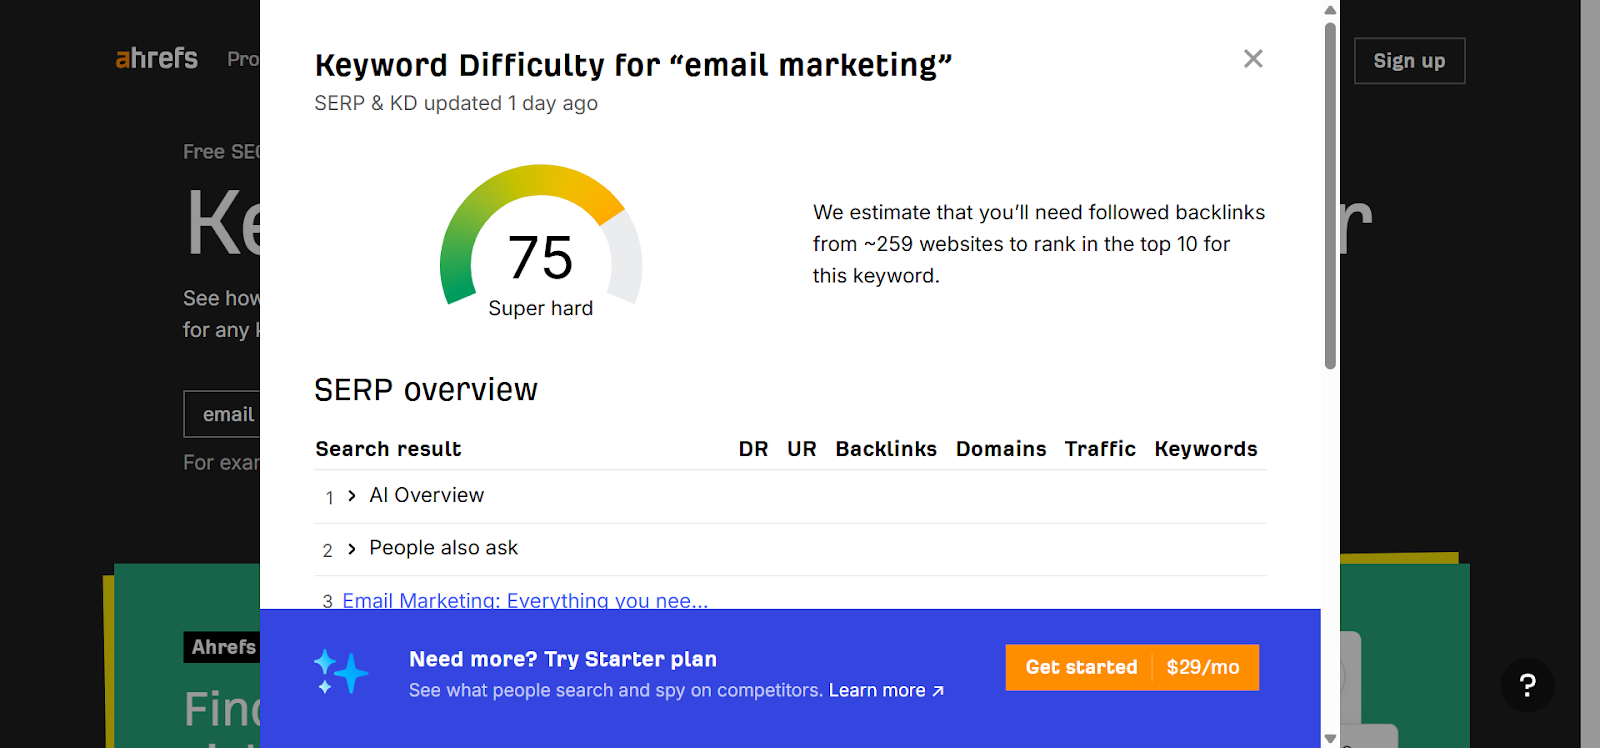Click the Keywords column header

1205,449
